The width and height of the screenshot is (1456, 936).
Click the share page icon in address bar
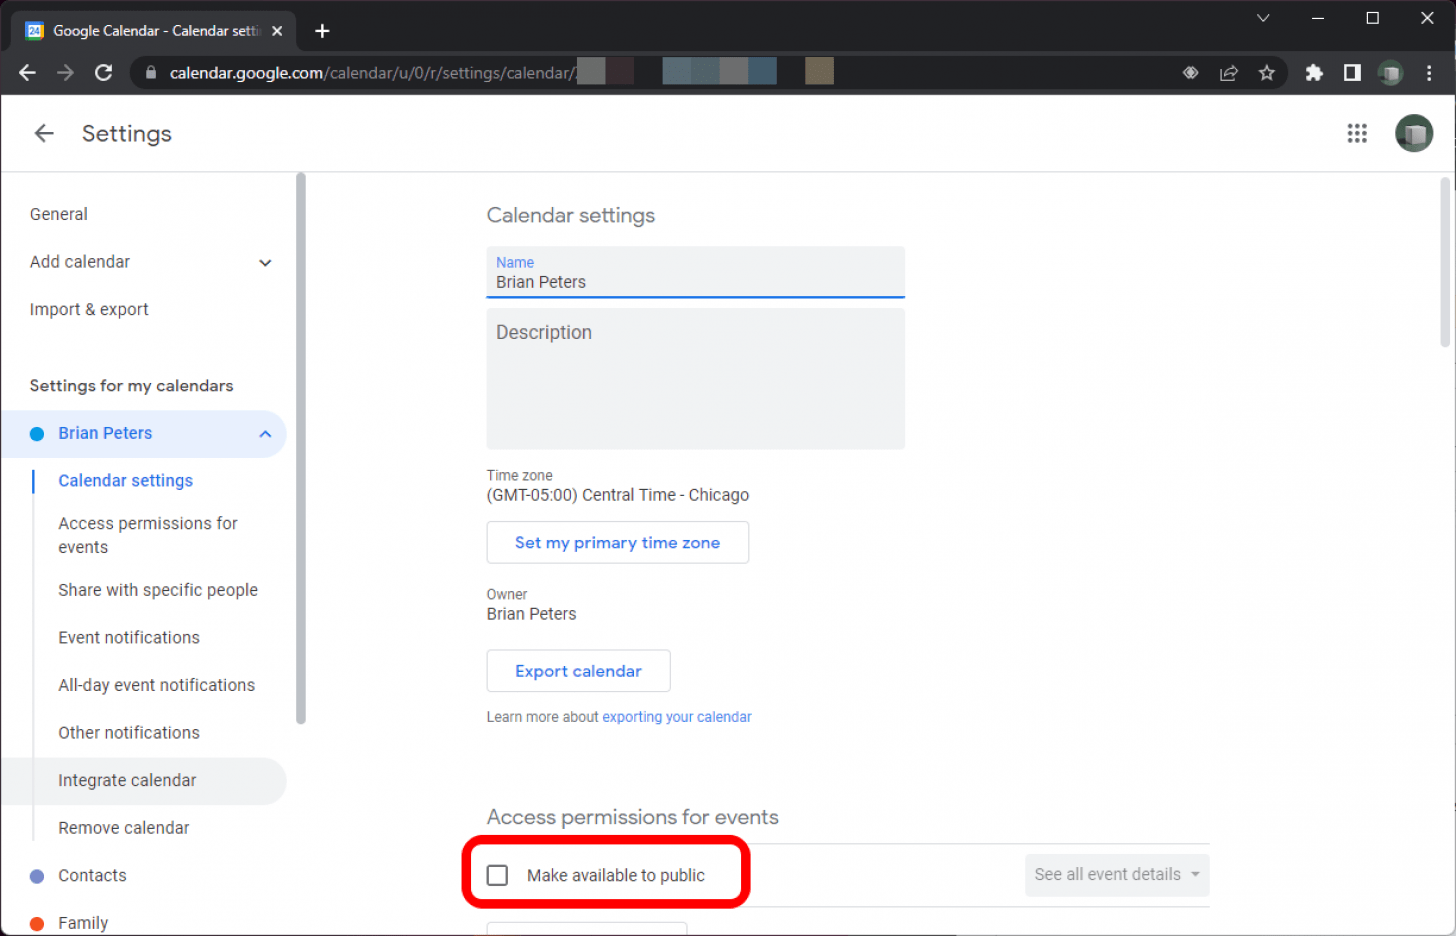click(1228, 72)
